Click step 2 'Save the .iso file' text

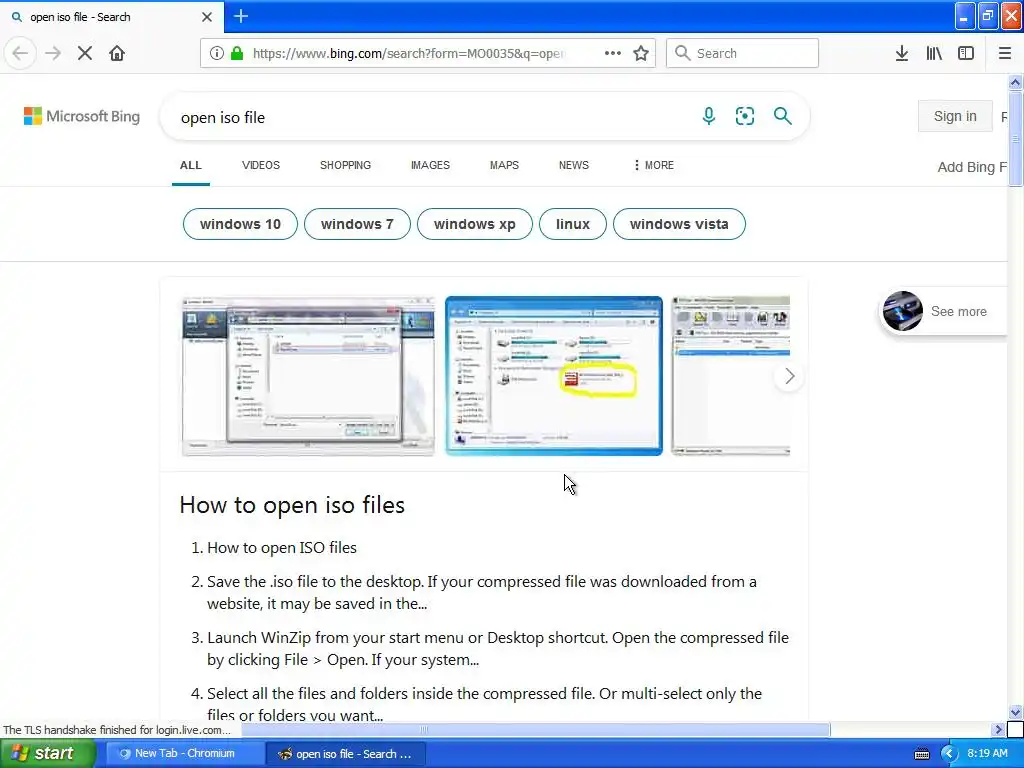[x=482, y=592]
